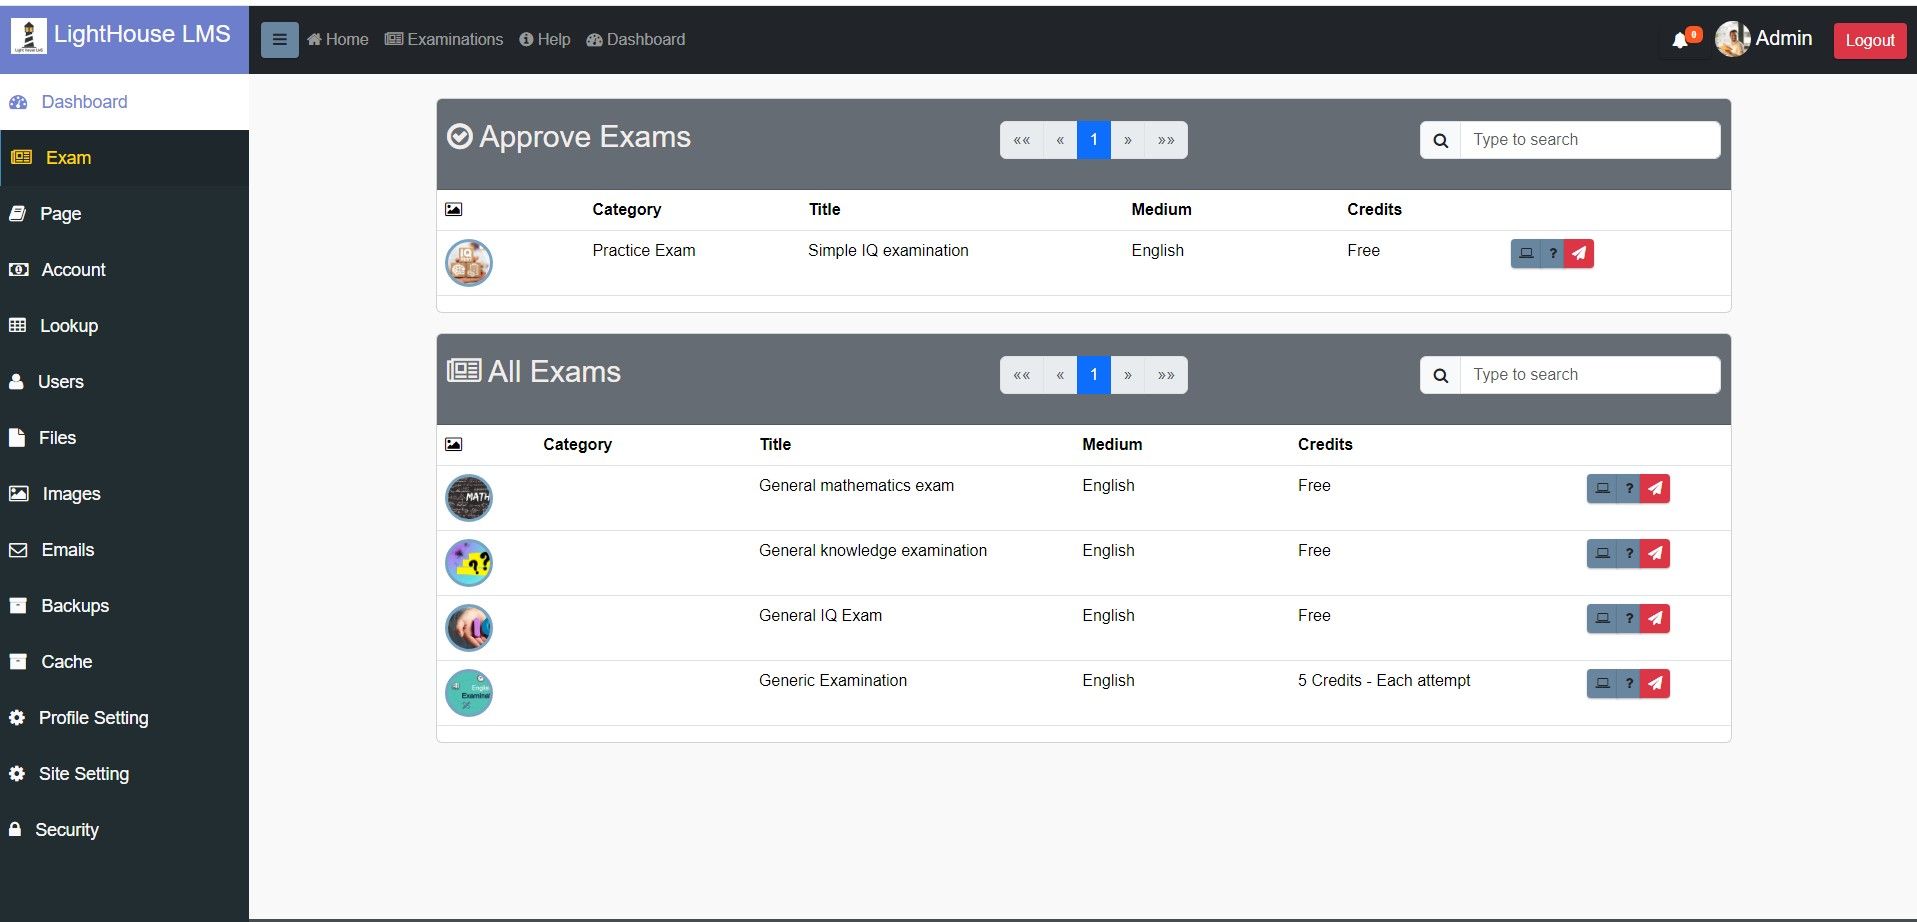Click the search icon in Approve Exams
1917x922 pixels.
click(1440, 141)
